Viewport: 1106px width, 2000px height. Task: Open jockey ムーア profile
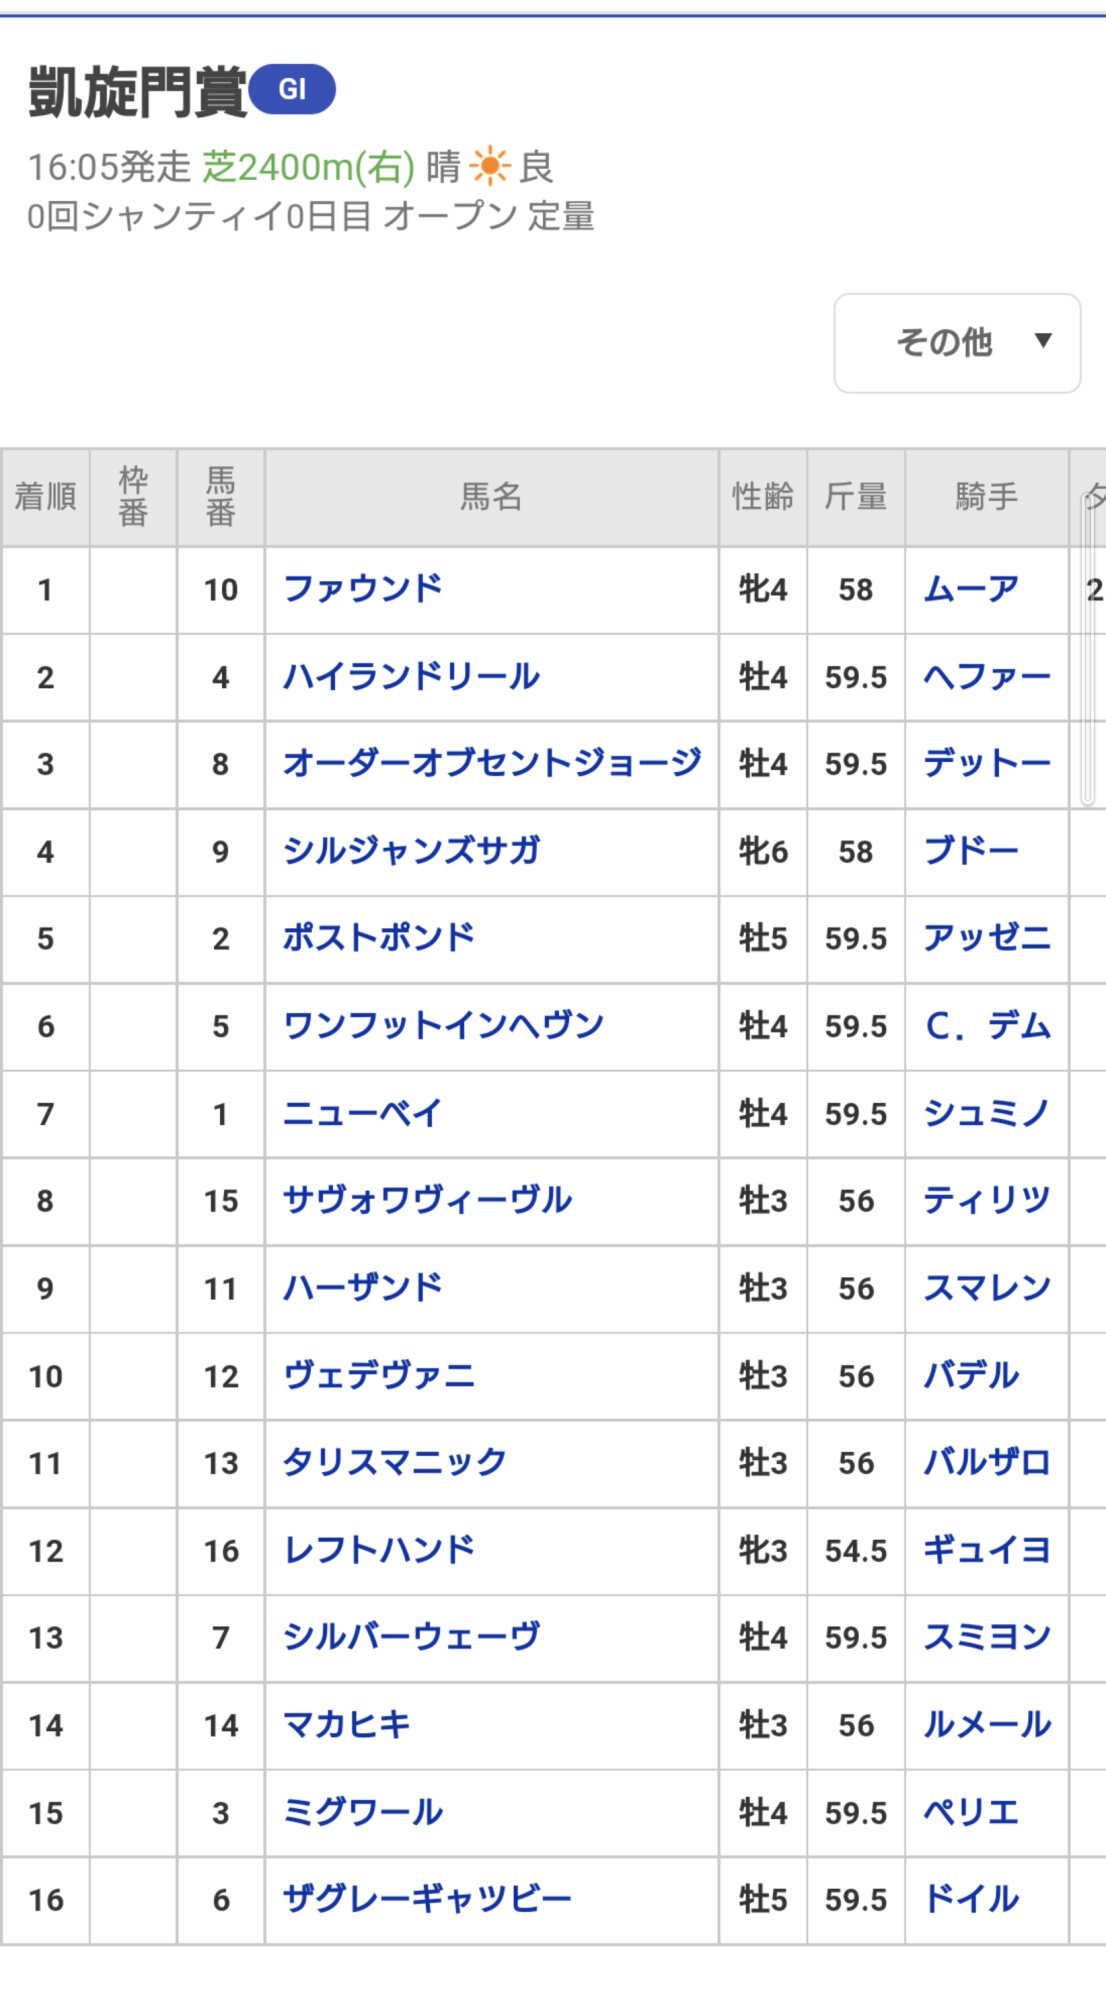pyautogui.click(x=971, y=589)
